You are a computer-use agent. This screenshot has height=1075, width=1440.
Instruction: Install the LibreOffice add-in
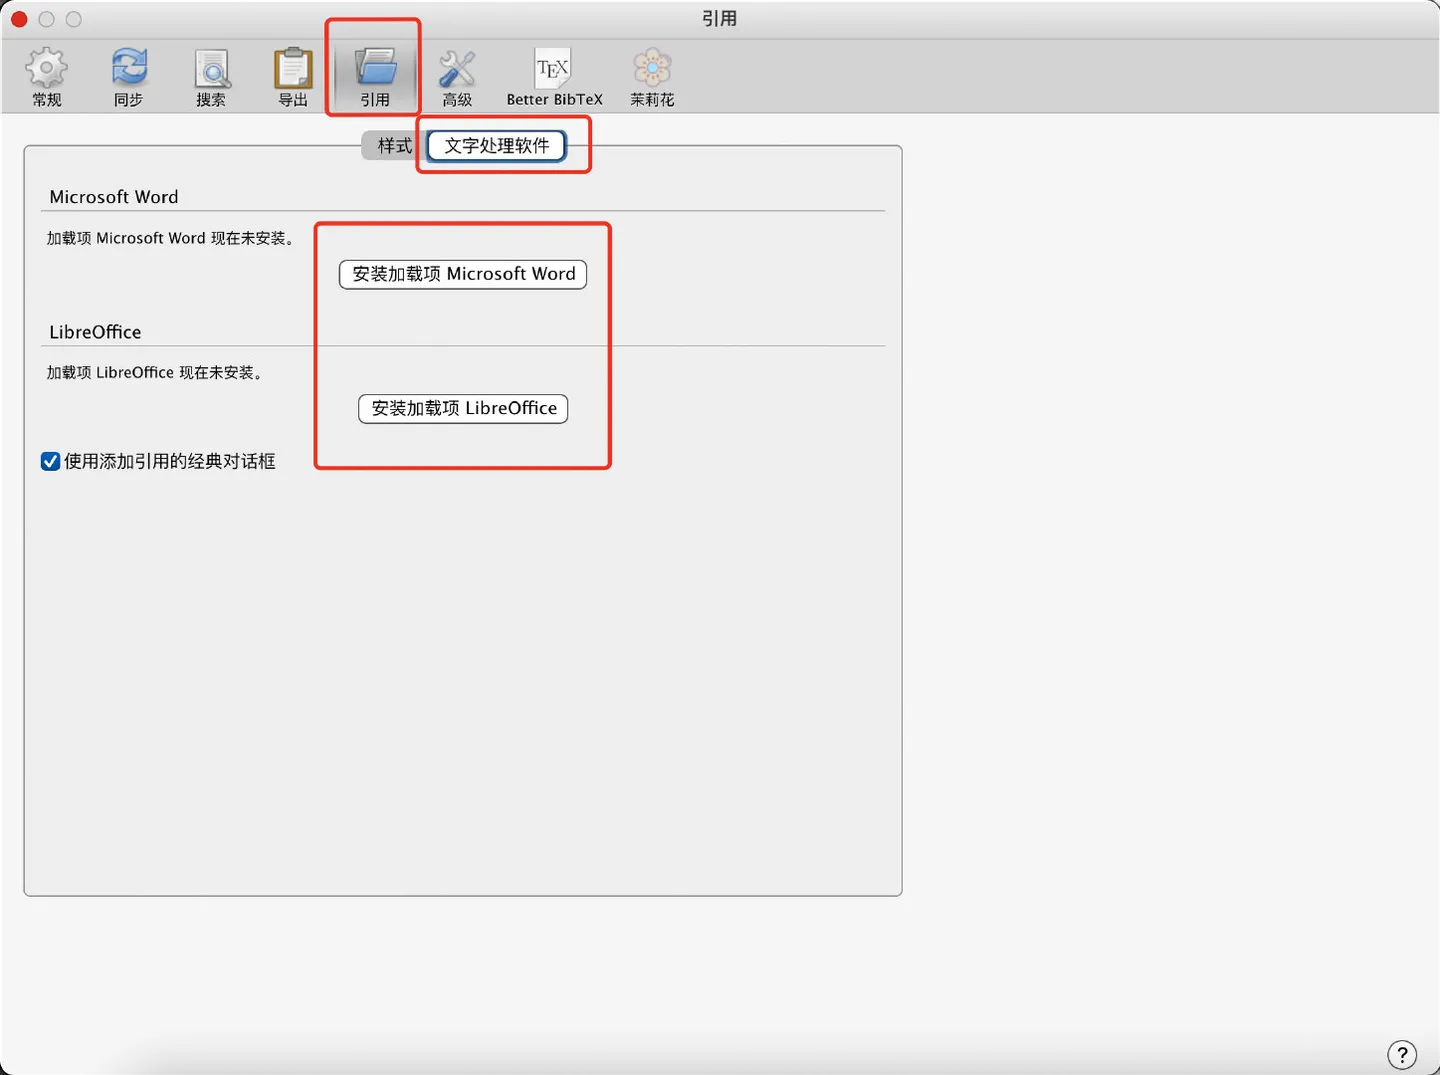pyautogui.click(x=463, y=408)
